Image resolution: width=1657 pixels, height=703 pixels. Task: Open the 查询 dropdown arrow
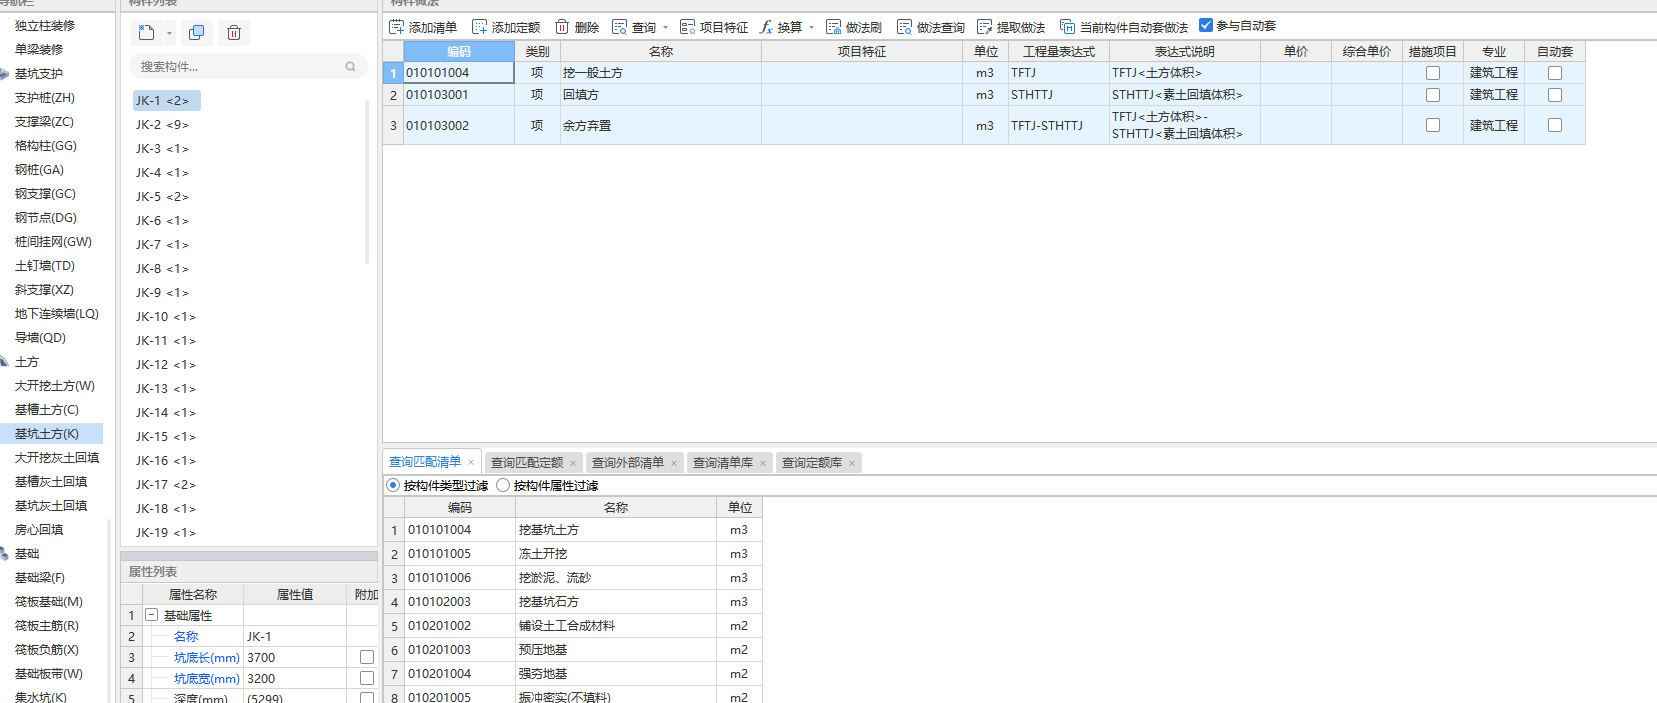(665, 28)
